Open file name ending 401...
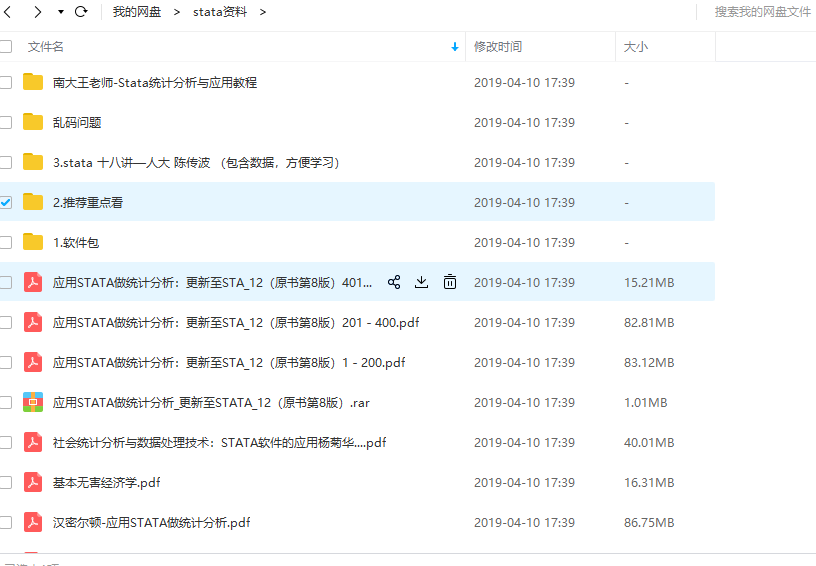The image size is (816, 566). [x=212, y=283]
